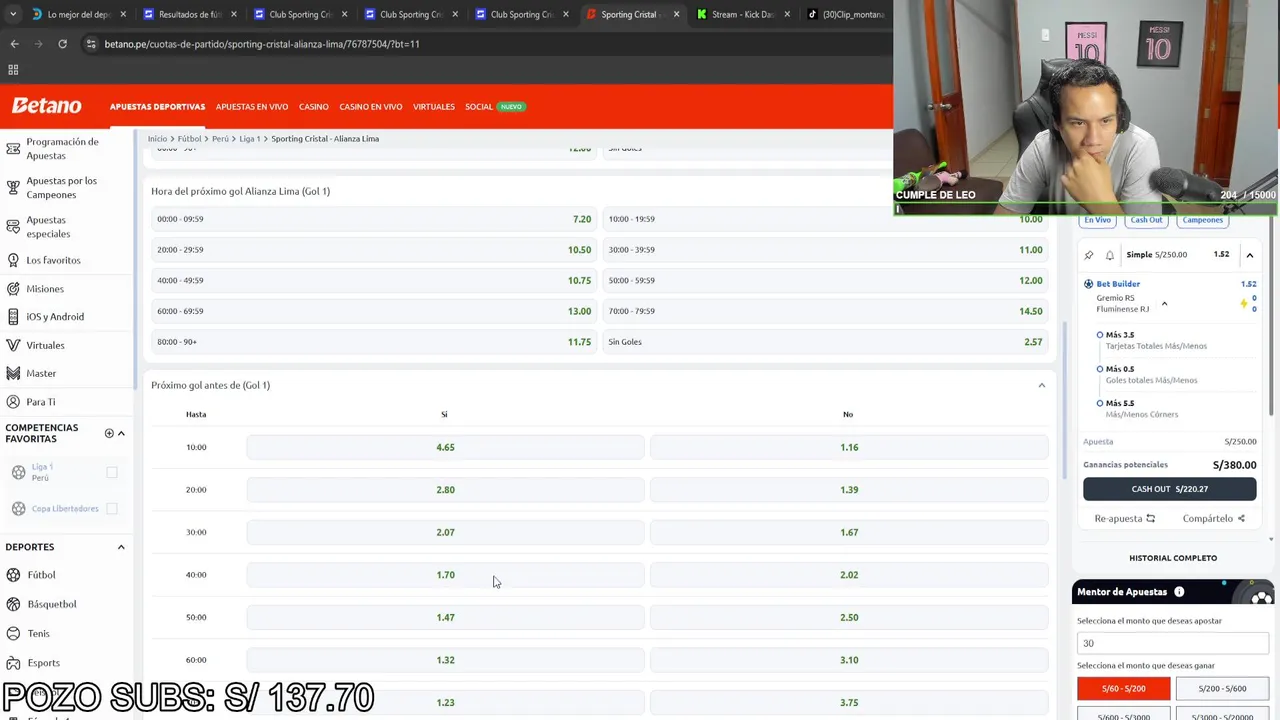Open the Campeones bets filter
1280x720 pixels.
coord(1202,220)
